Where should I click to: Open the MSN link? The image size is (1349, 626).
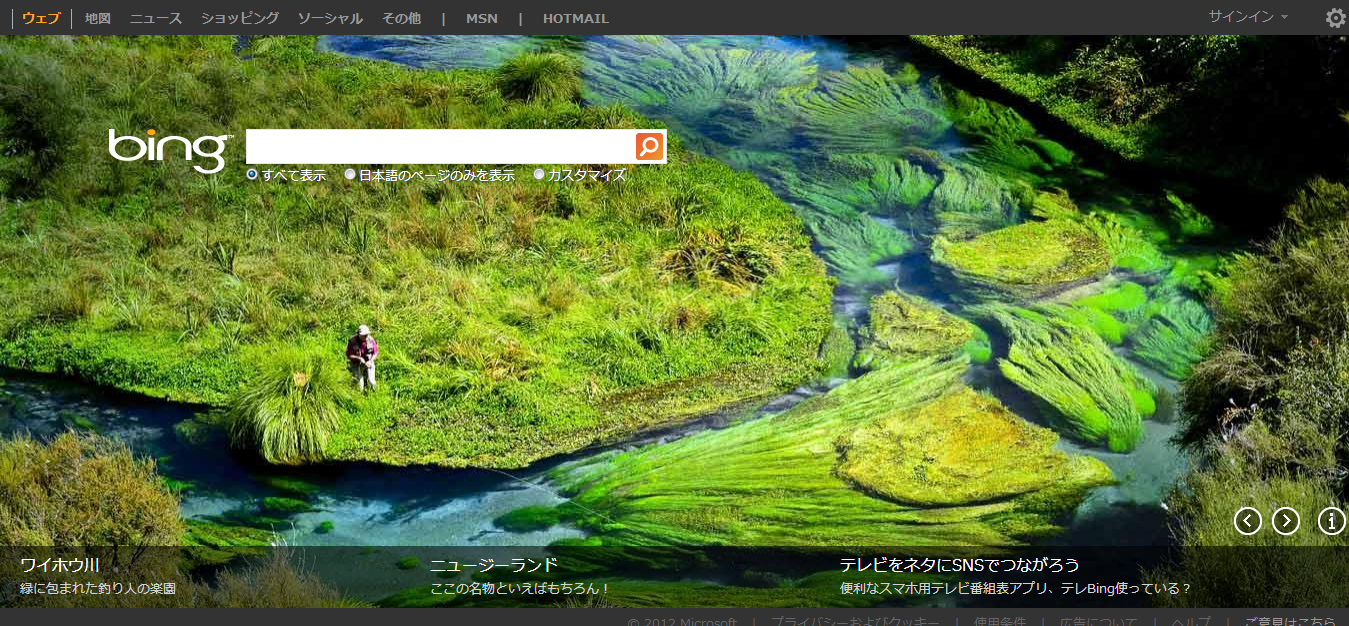click(x=481, y=18)
